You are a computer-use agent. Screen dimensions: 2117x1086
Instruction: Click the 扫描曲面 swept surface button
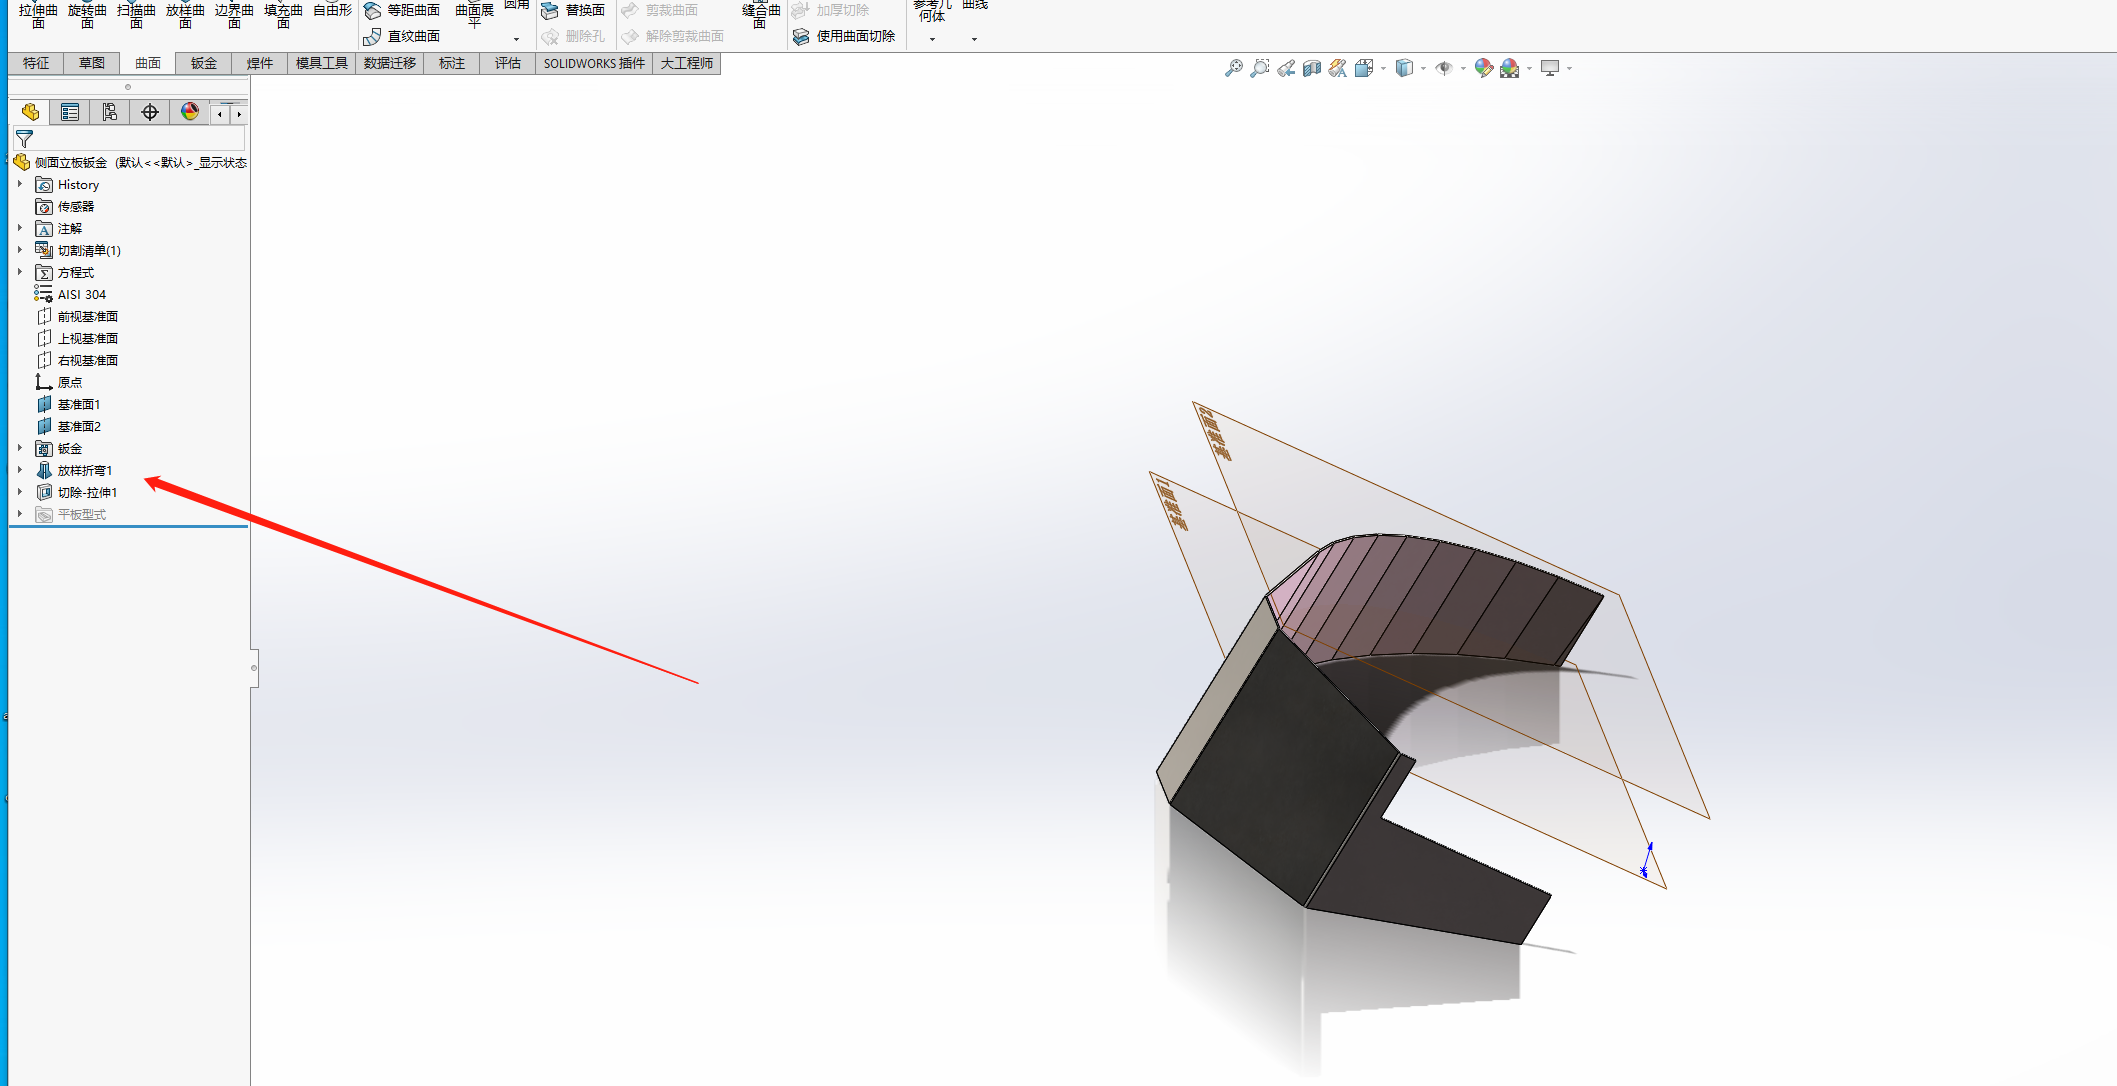[x=136, y=15]
